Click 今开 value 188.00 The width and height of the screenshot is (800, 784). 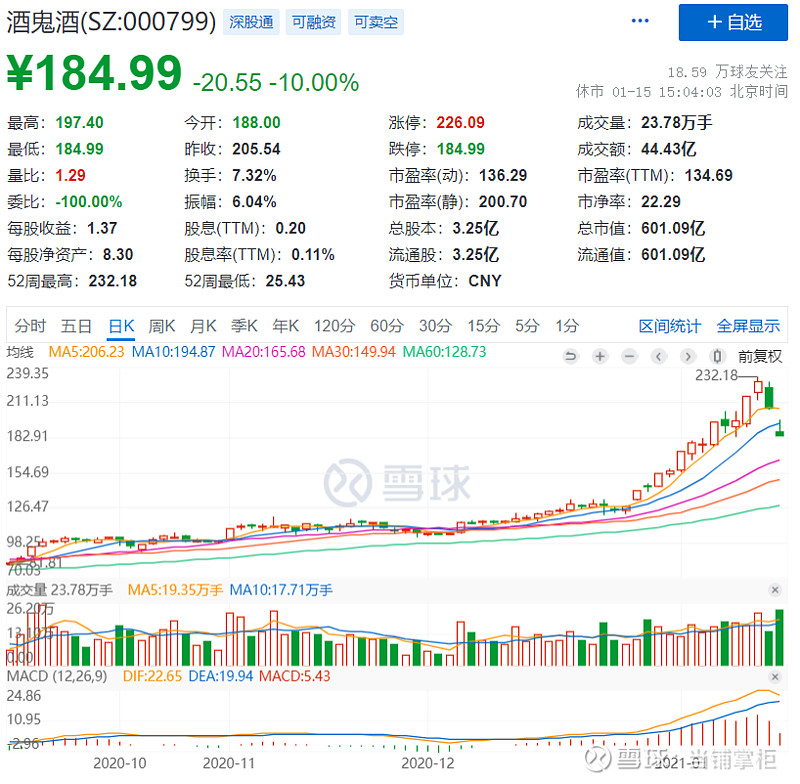coord(256,122)
